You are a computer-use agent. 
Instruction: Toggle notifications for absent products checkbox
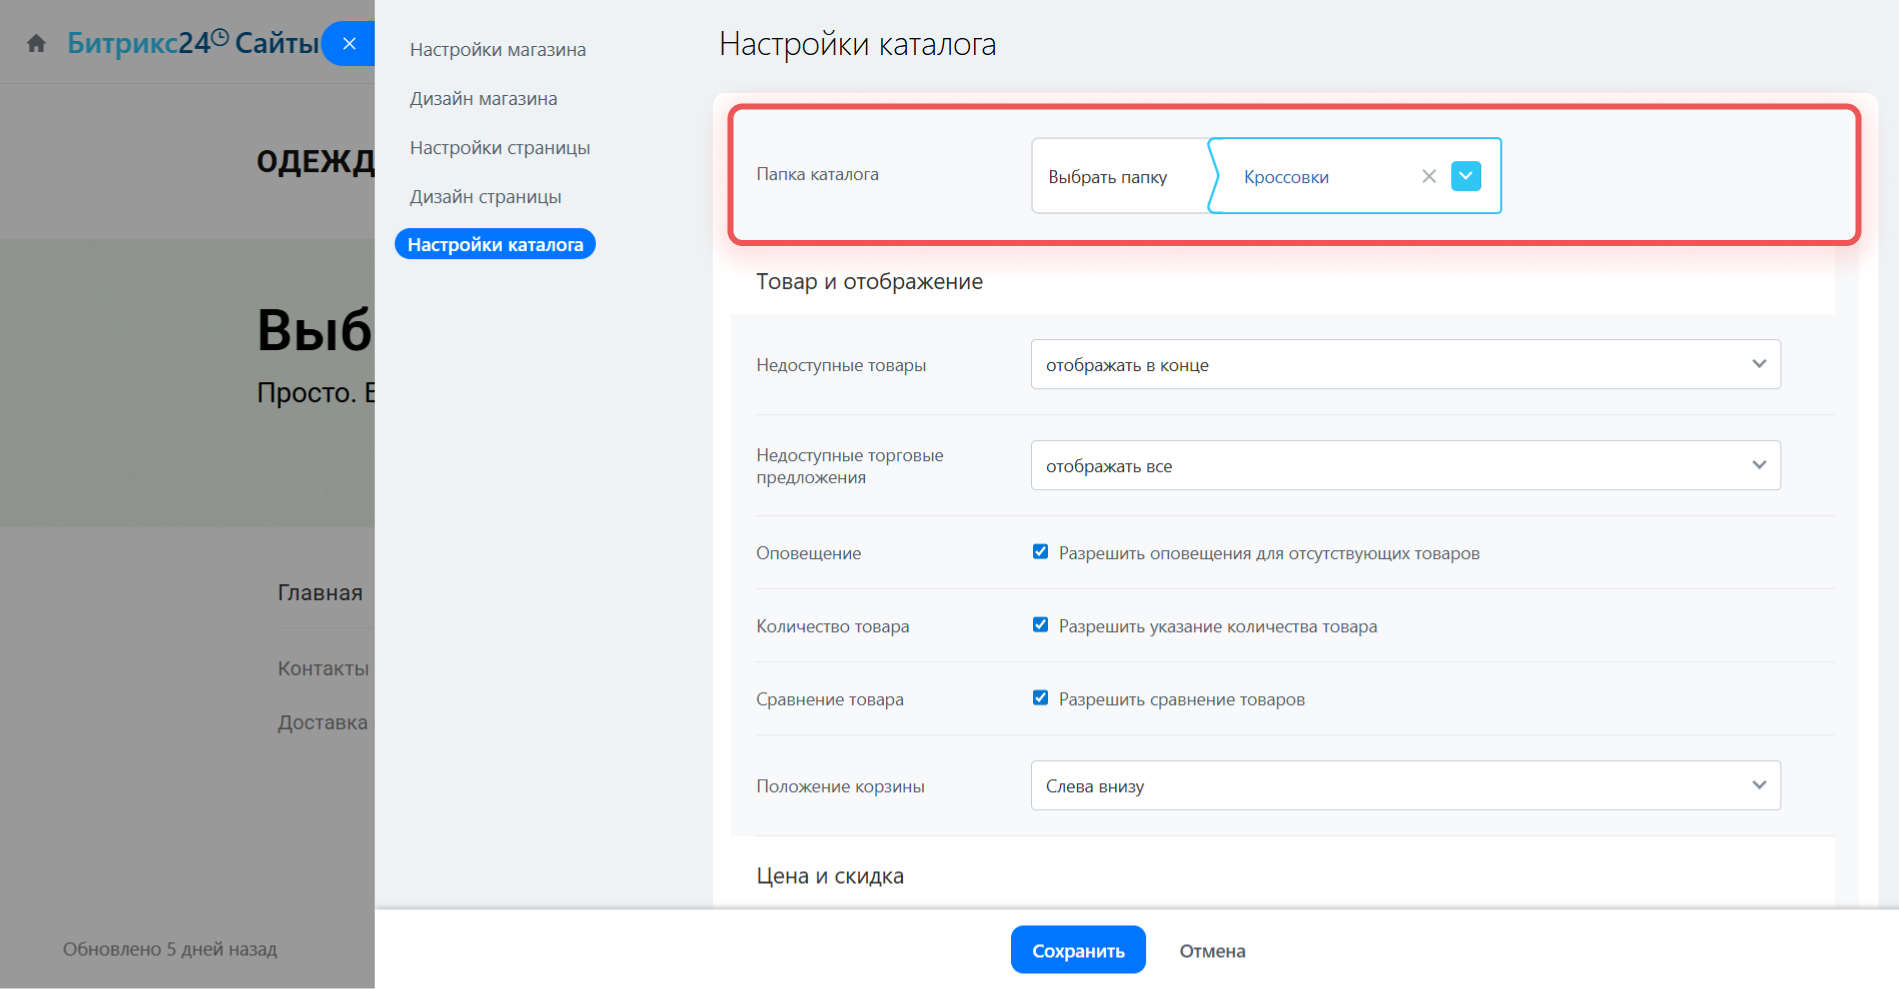tap(1040, 552)
